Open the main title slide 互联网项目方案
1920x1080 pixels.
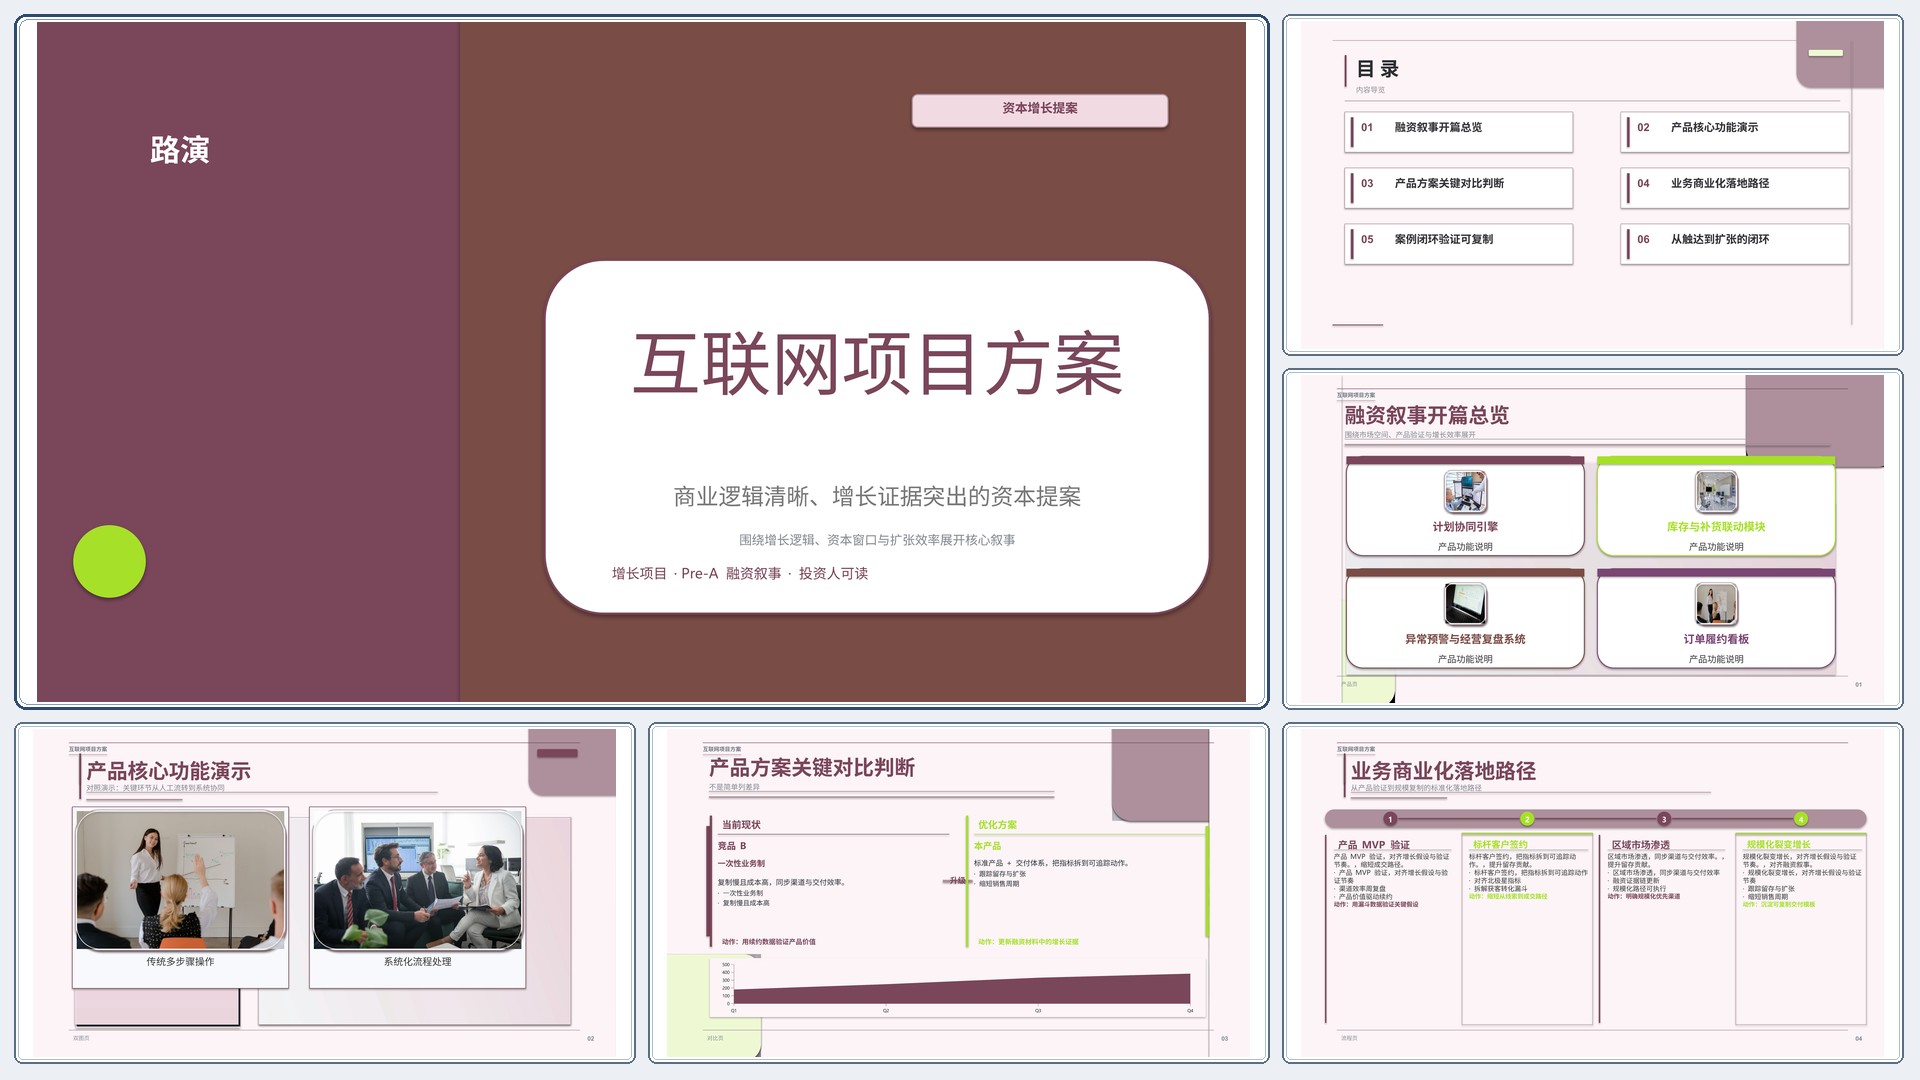click(641, 362)
